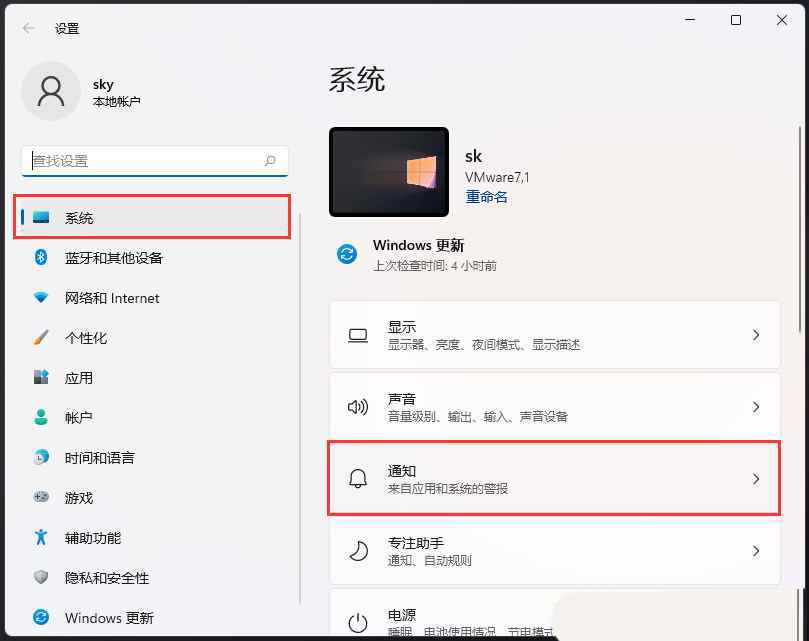This screenshot has height=641, width=809.
Task: Click the sky 本地帐户 name
Action: tap(117, 92)
